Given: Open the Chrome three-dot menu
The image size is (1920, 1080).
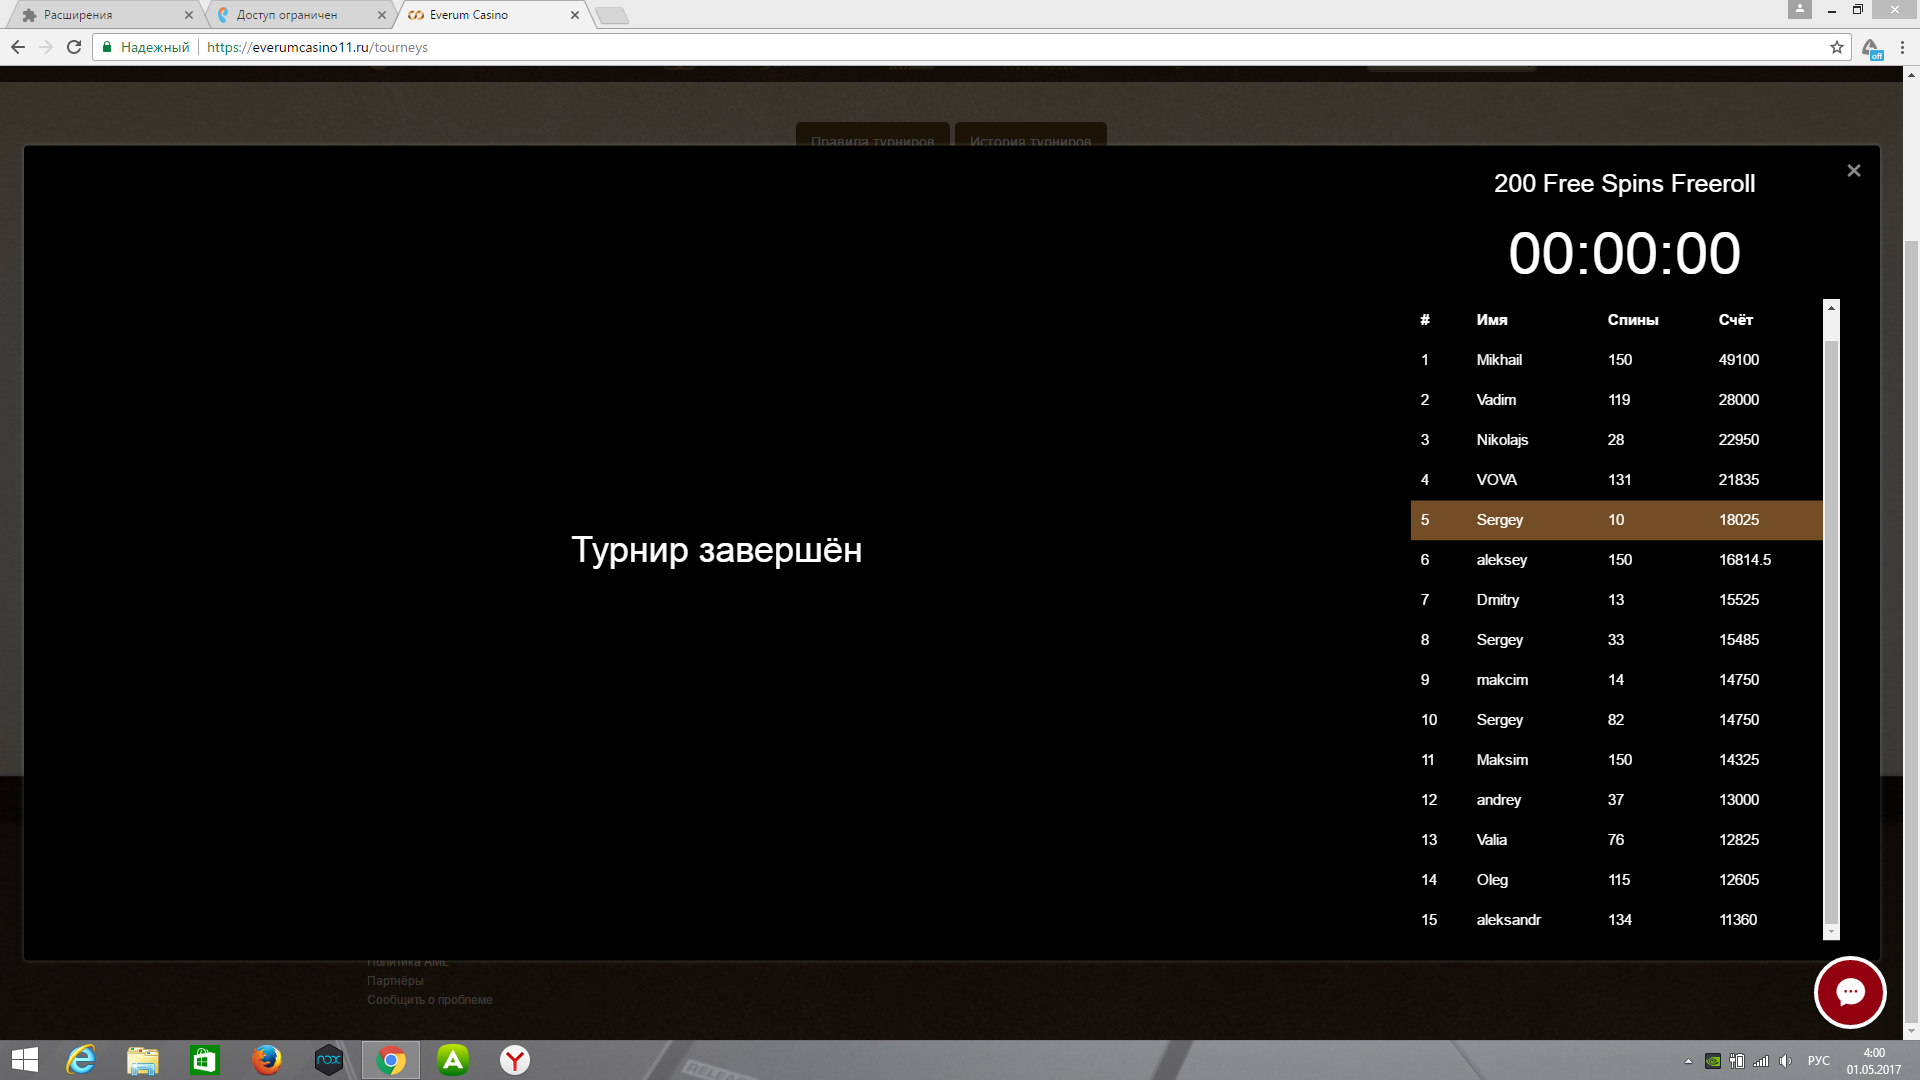Looking at the screenshot, I should pos(1902,47).
